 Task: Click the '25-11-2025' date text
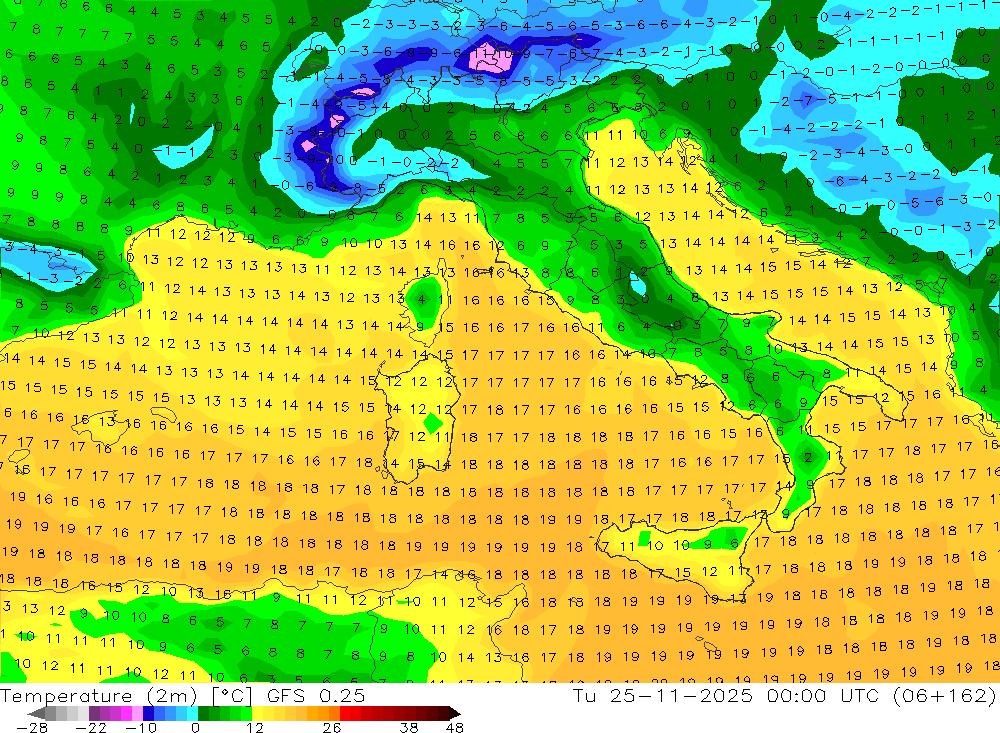[x=681, y=695]
